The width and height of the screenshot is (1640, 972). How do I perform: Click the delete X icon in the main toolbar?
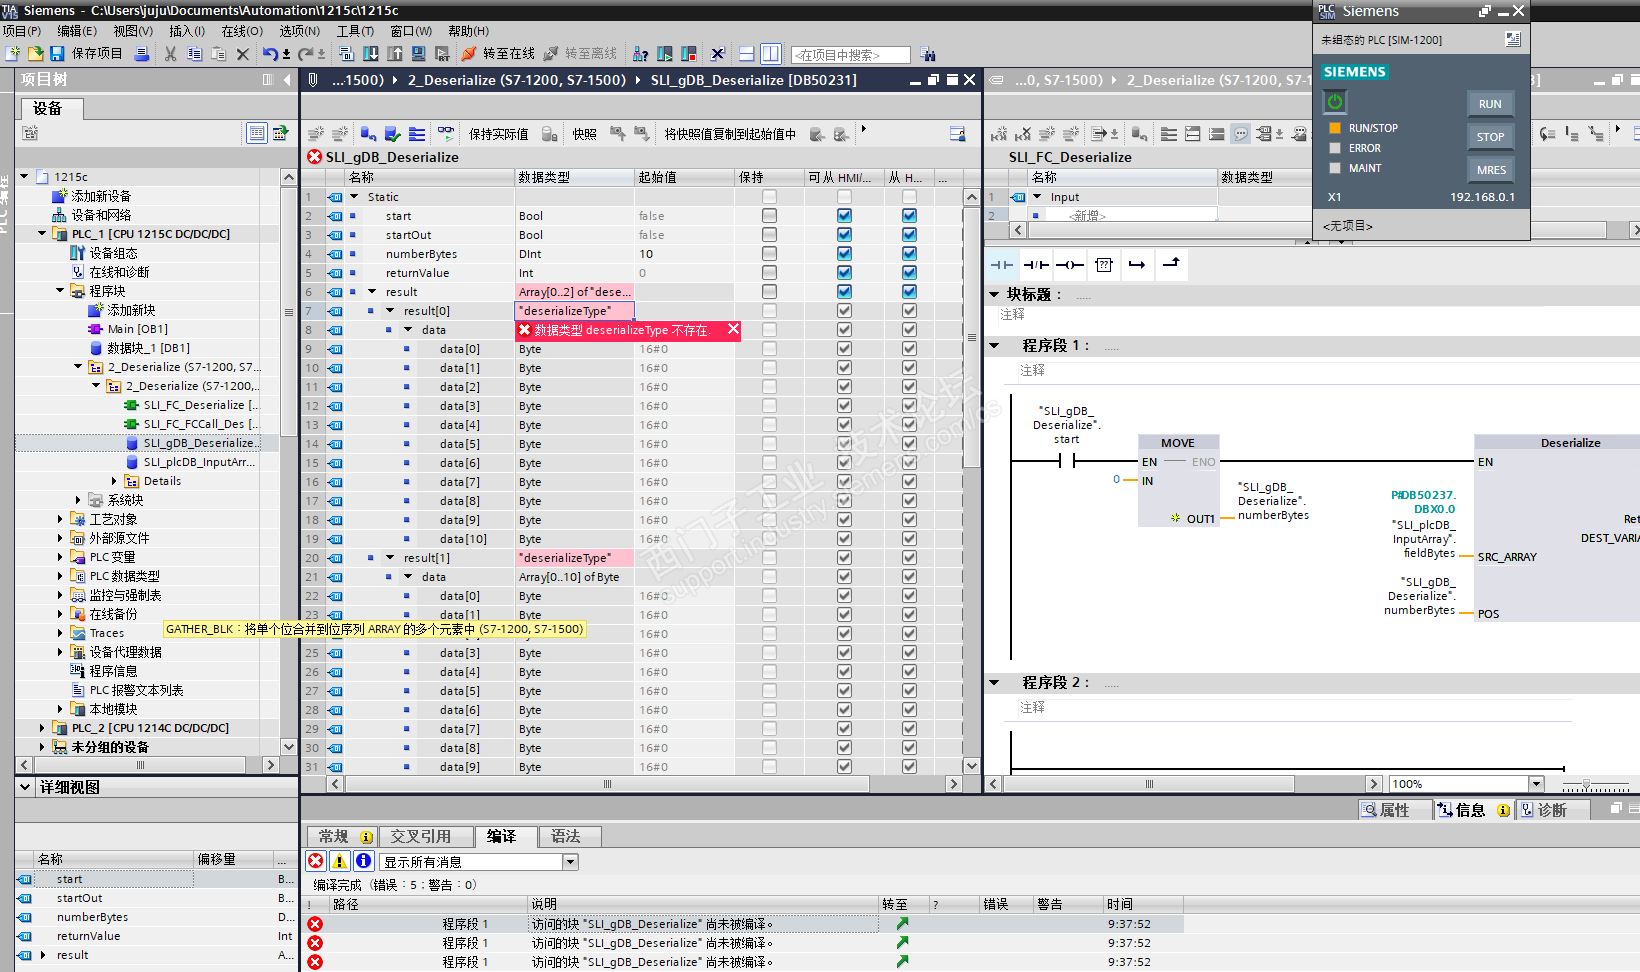[243, 53]
